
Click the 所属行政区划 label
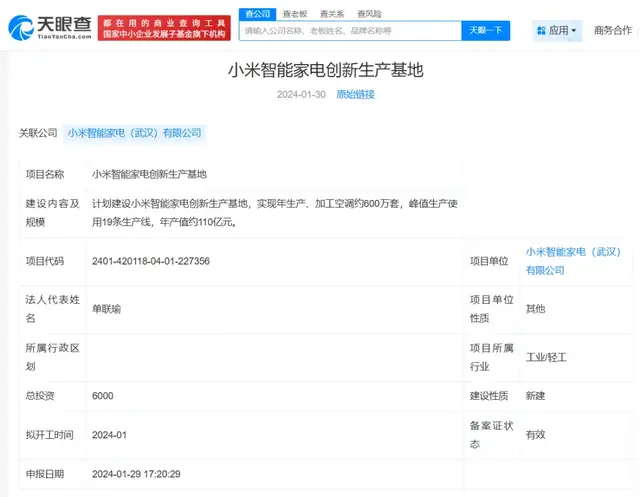(52, 357)
